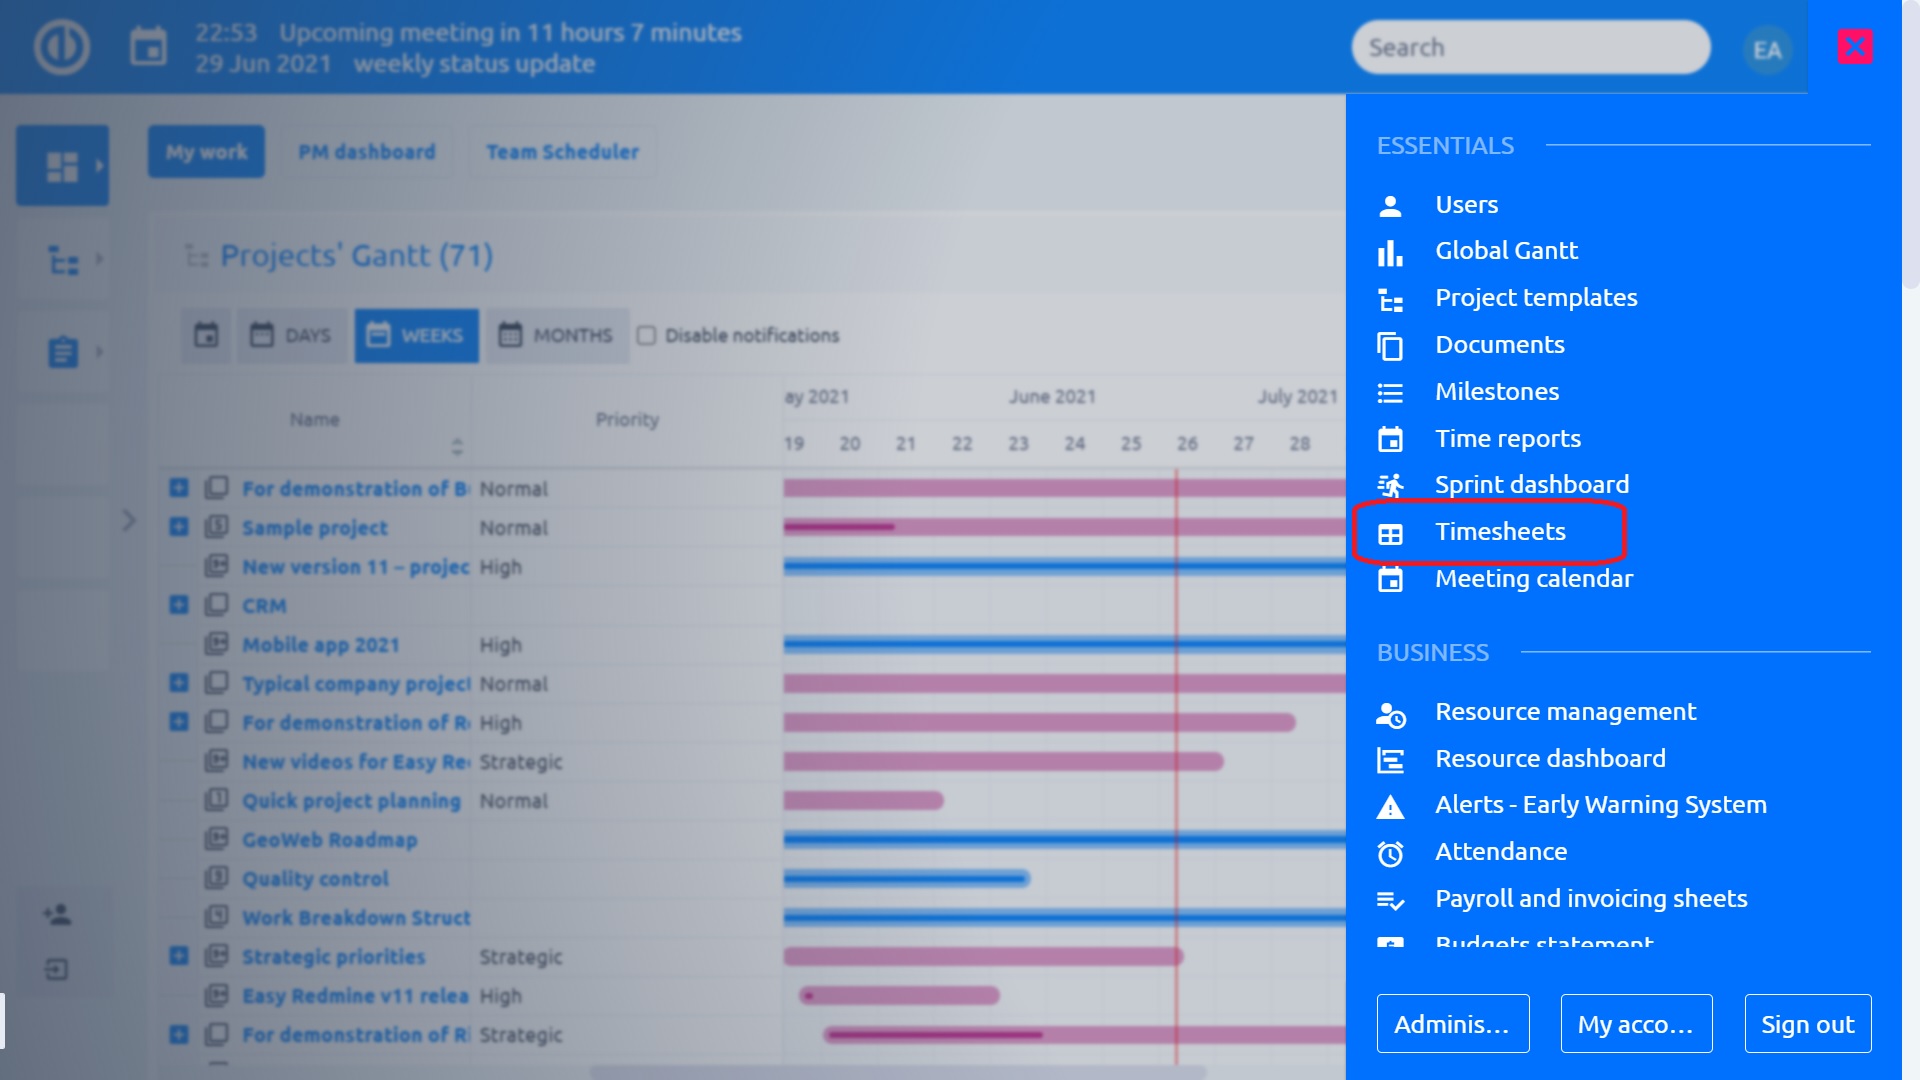This screenshot has height=1080, width=1920.
Task: Open the Meeting calendar icon
Action: [x=1390, y=578]
